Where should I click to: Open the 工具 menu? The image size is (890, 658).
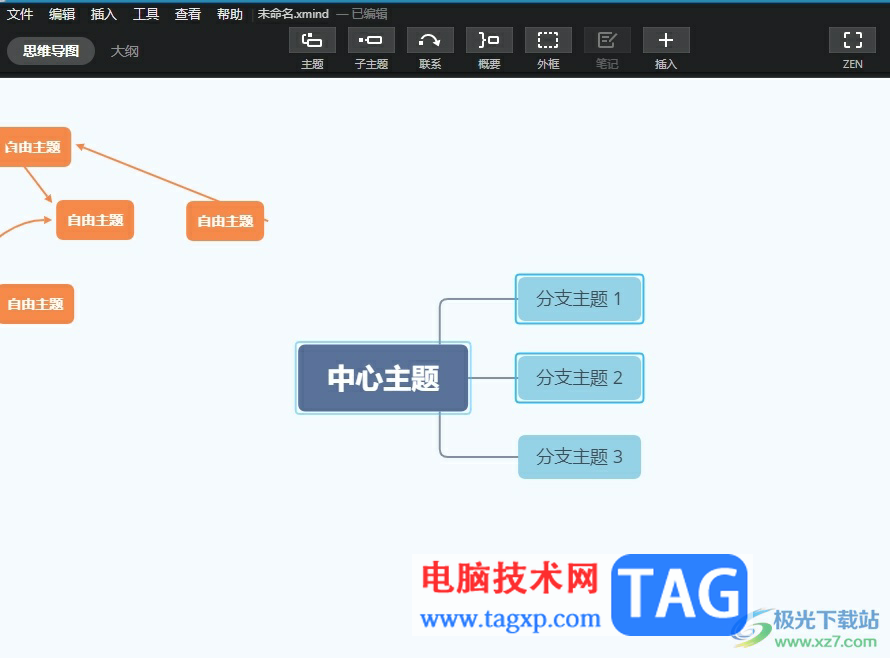click(146, 14)
